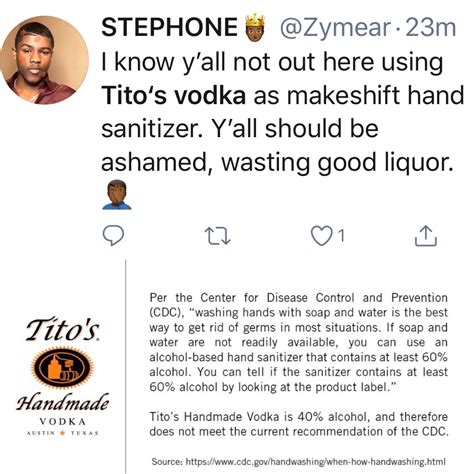Click the CDC quote paragraph

point(298,342)
